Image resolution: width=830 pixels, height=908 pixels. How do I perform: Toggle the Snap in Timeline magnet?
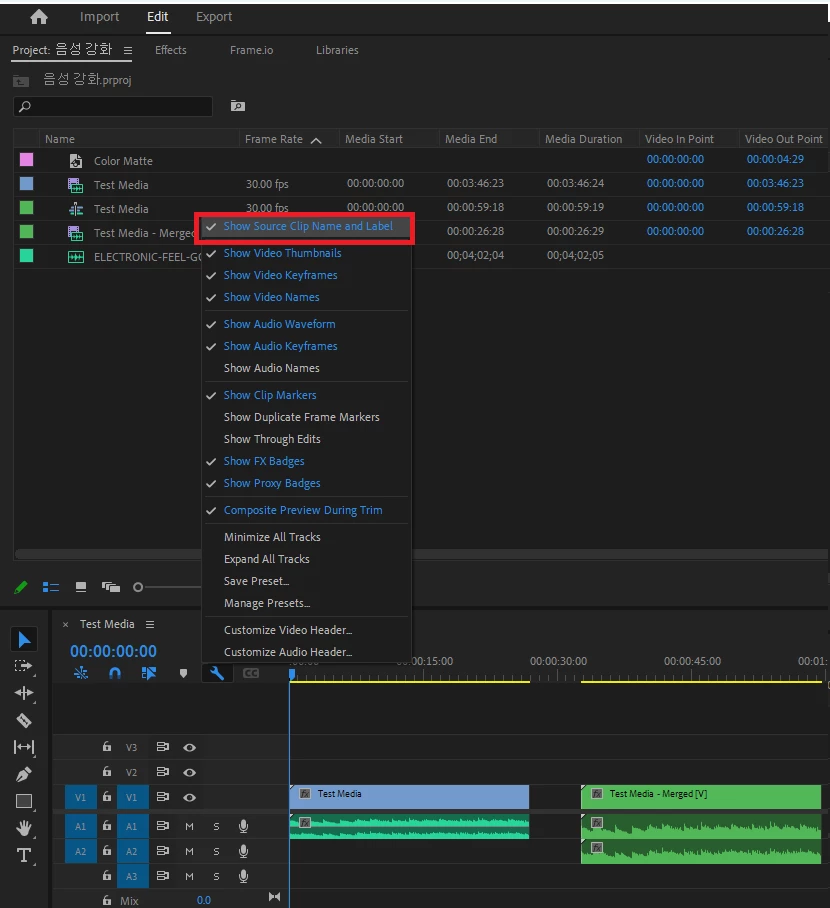pos(115,673)
